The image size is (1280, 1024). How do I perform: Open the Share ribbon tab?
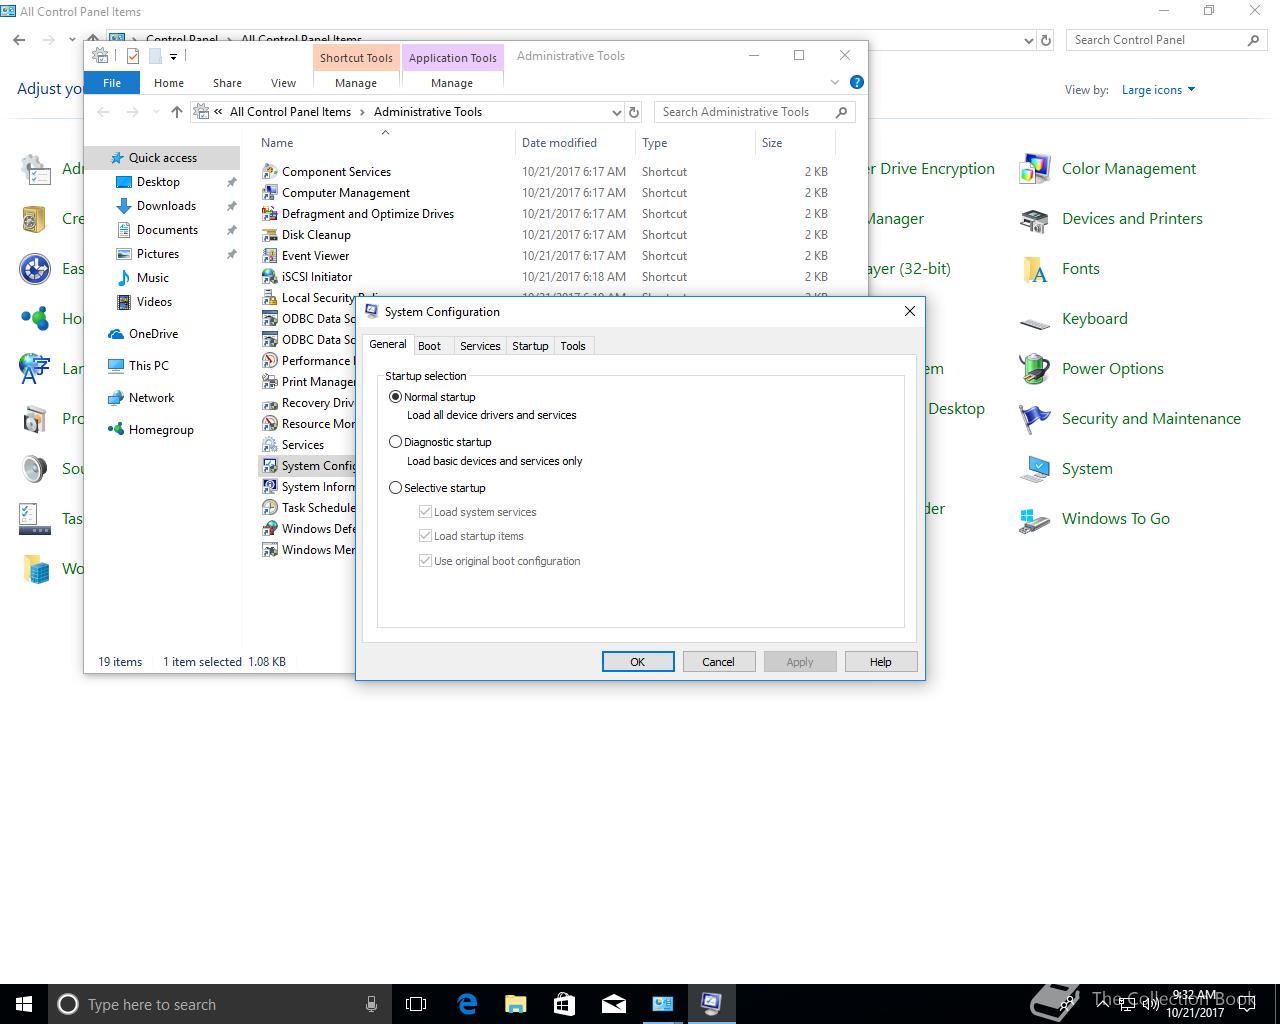coord(227,83)
